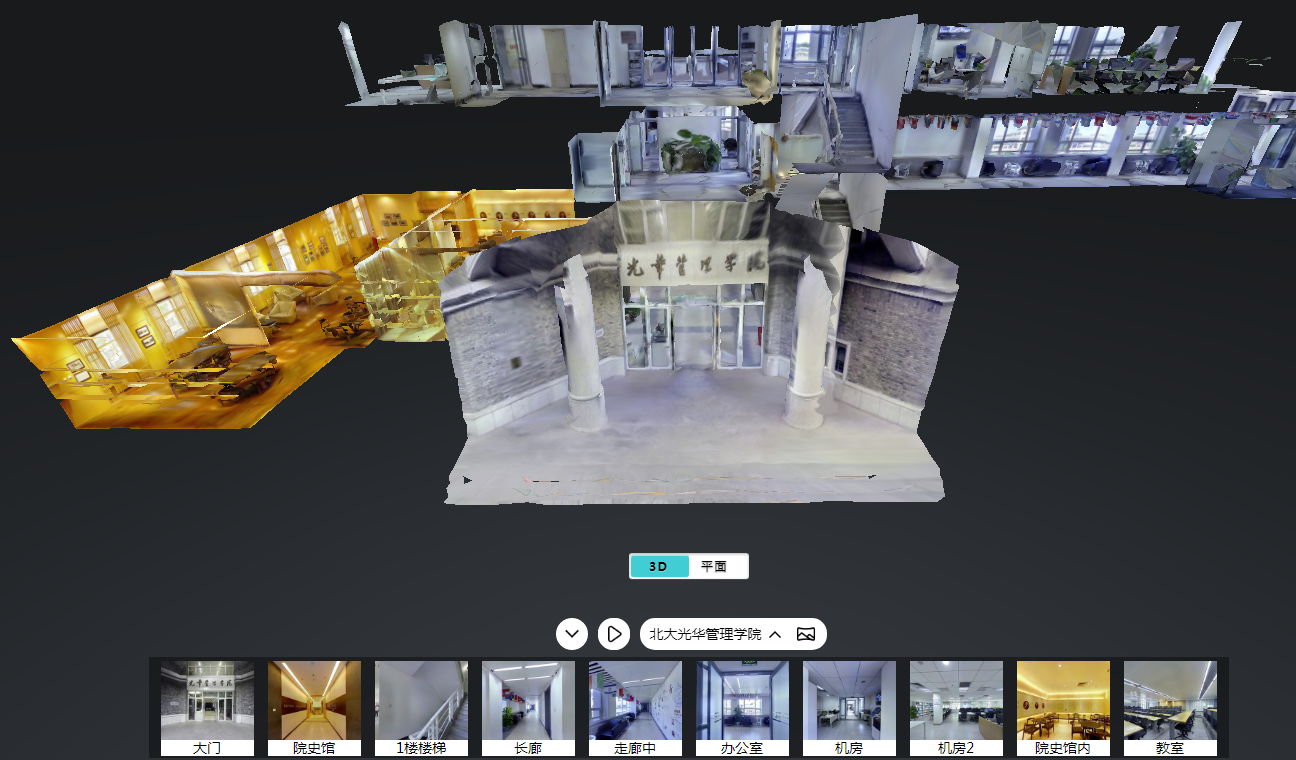Open the 大门 thumbnail
1296x760 pixels.
tap(207, 708)
